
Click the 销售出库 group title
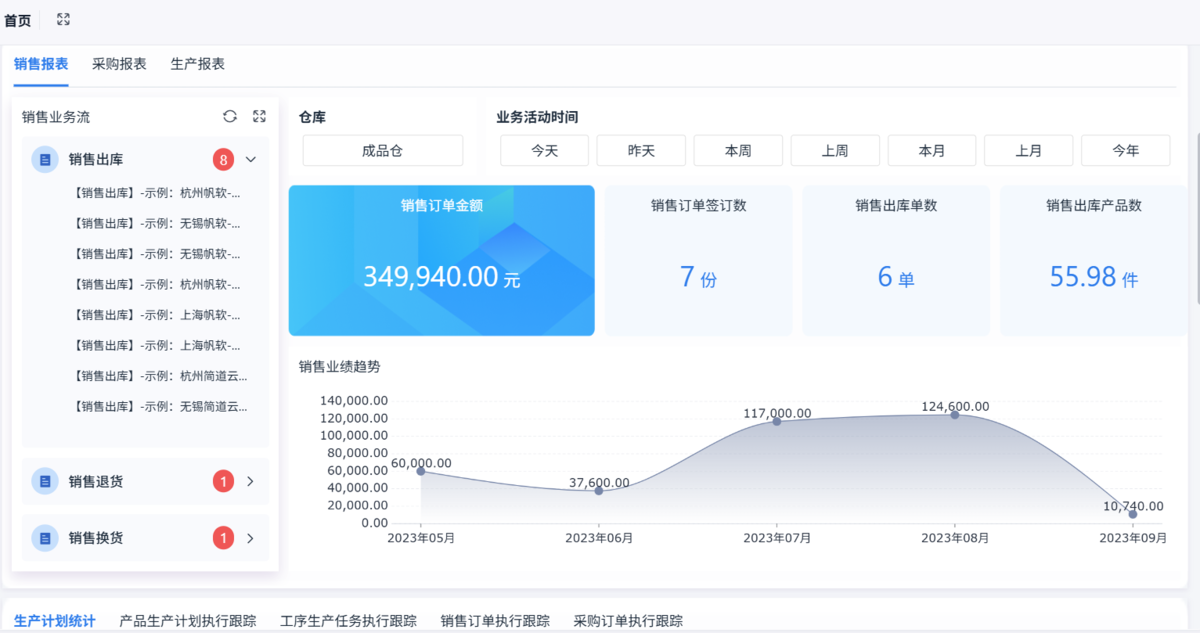96,159
